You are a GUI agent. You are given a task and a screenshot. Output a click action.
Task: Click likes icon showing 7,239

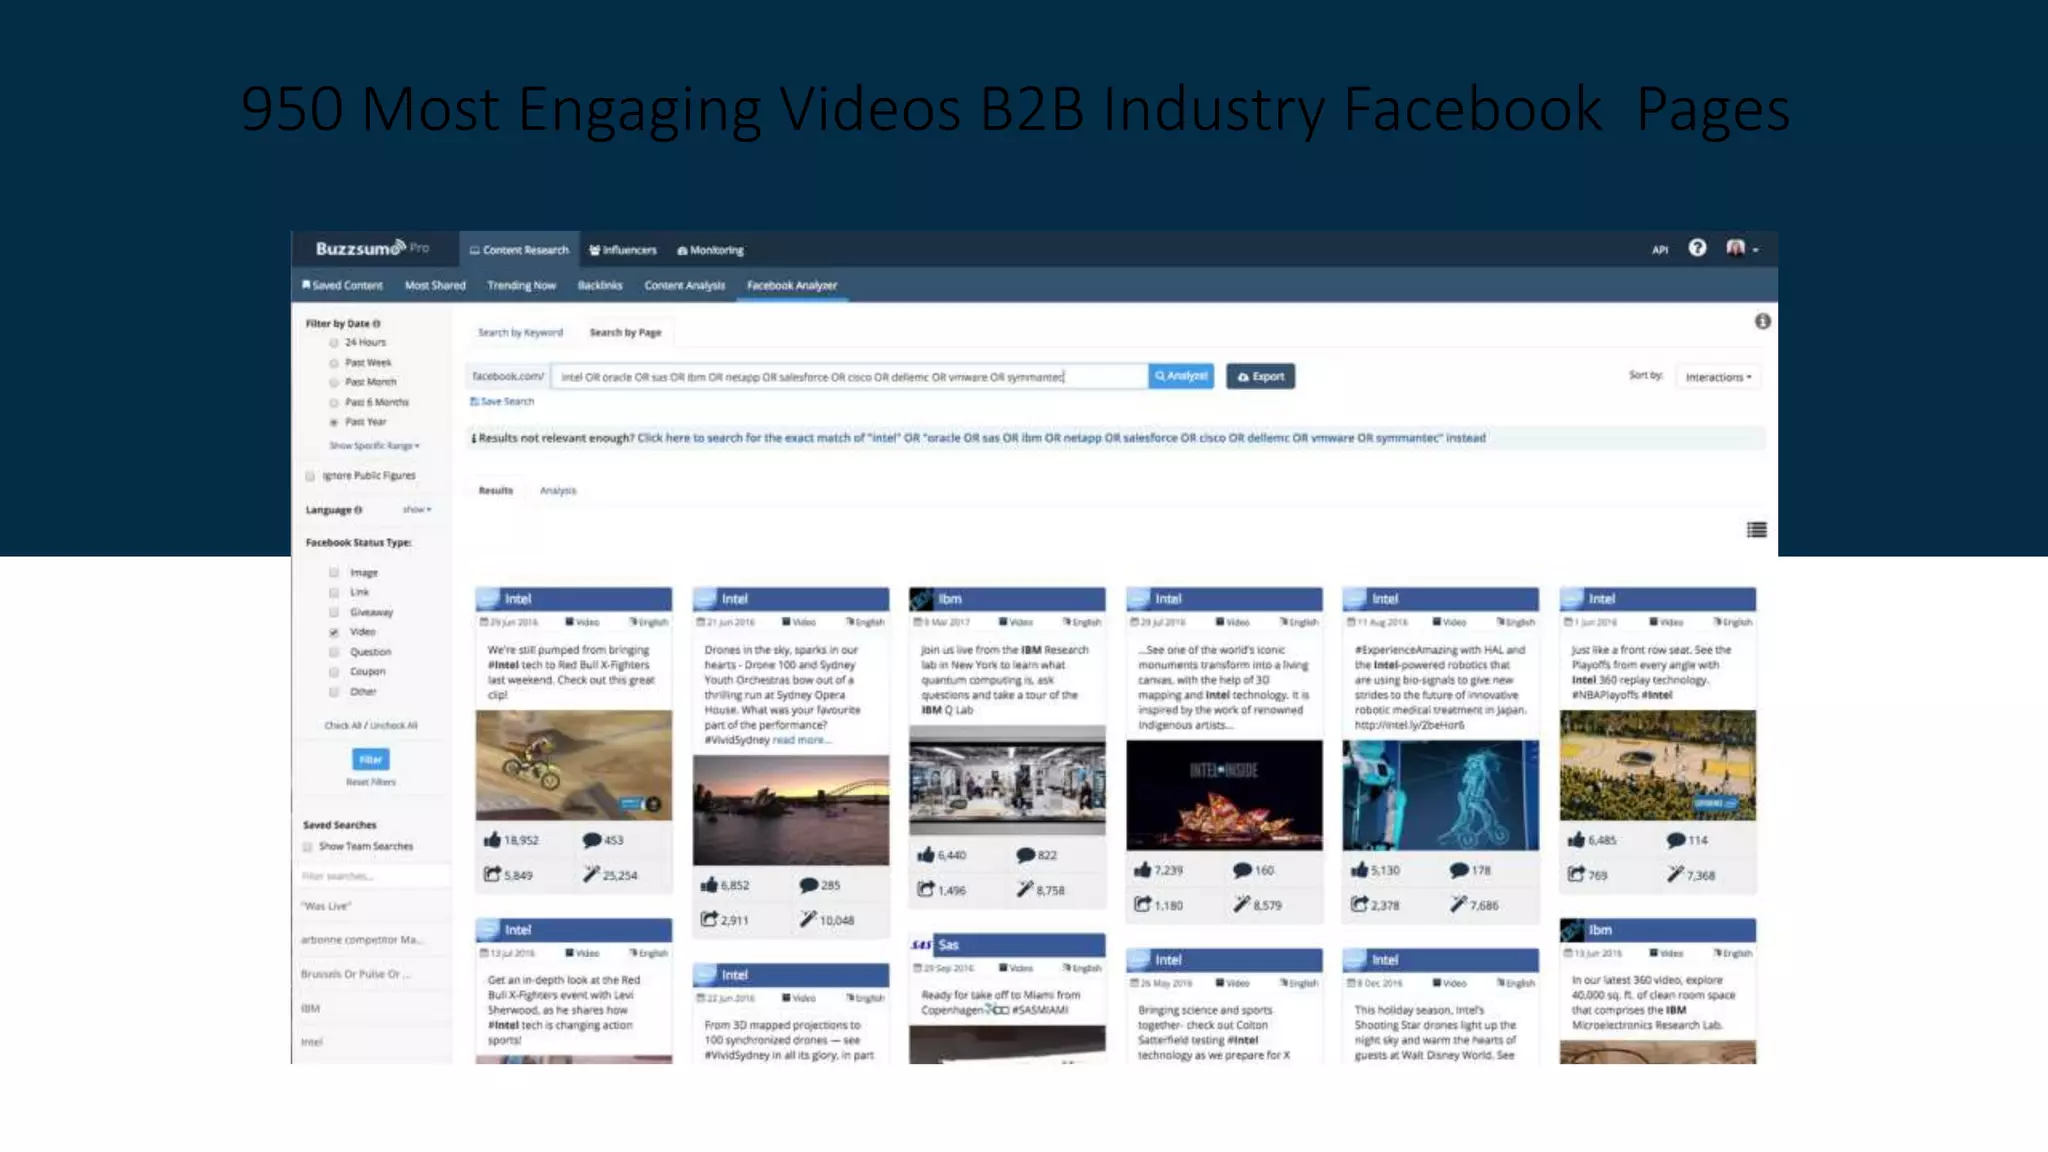coord(1143,870)
